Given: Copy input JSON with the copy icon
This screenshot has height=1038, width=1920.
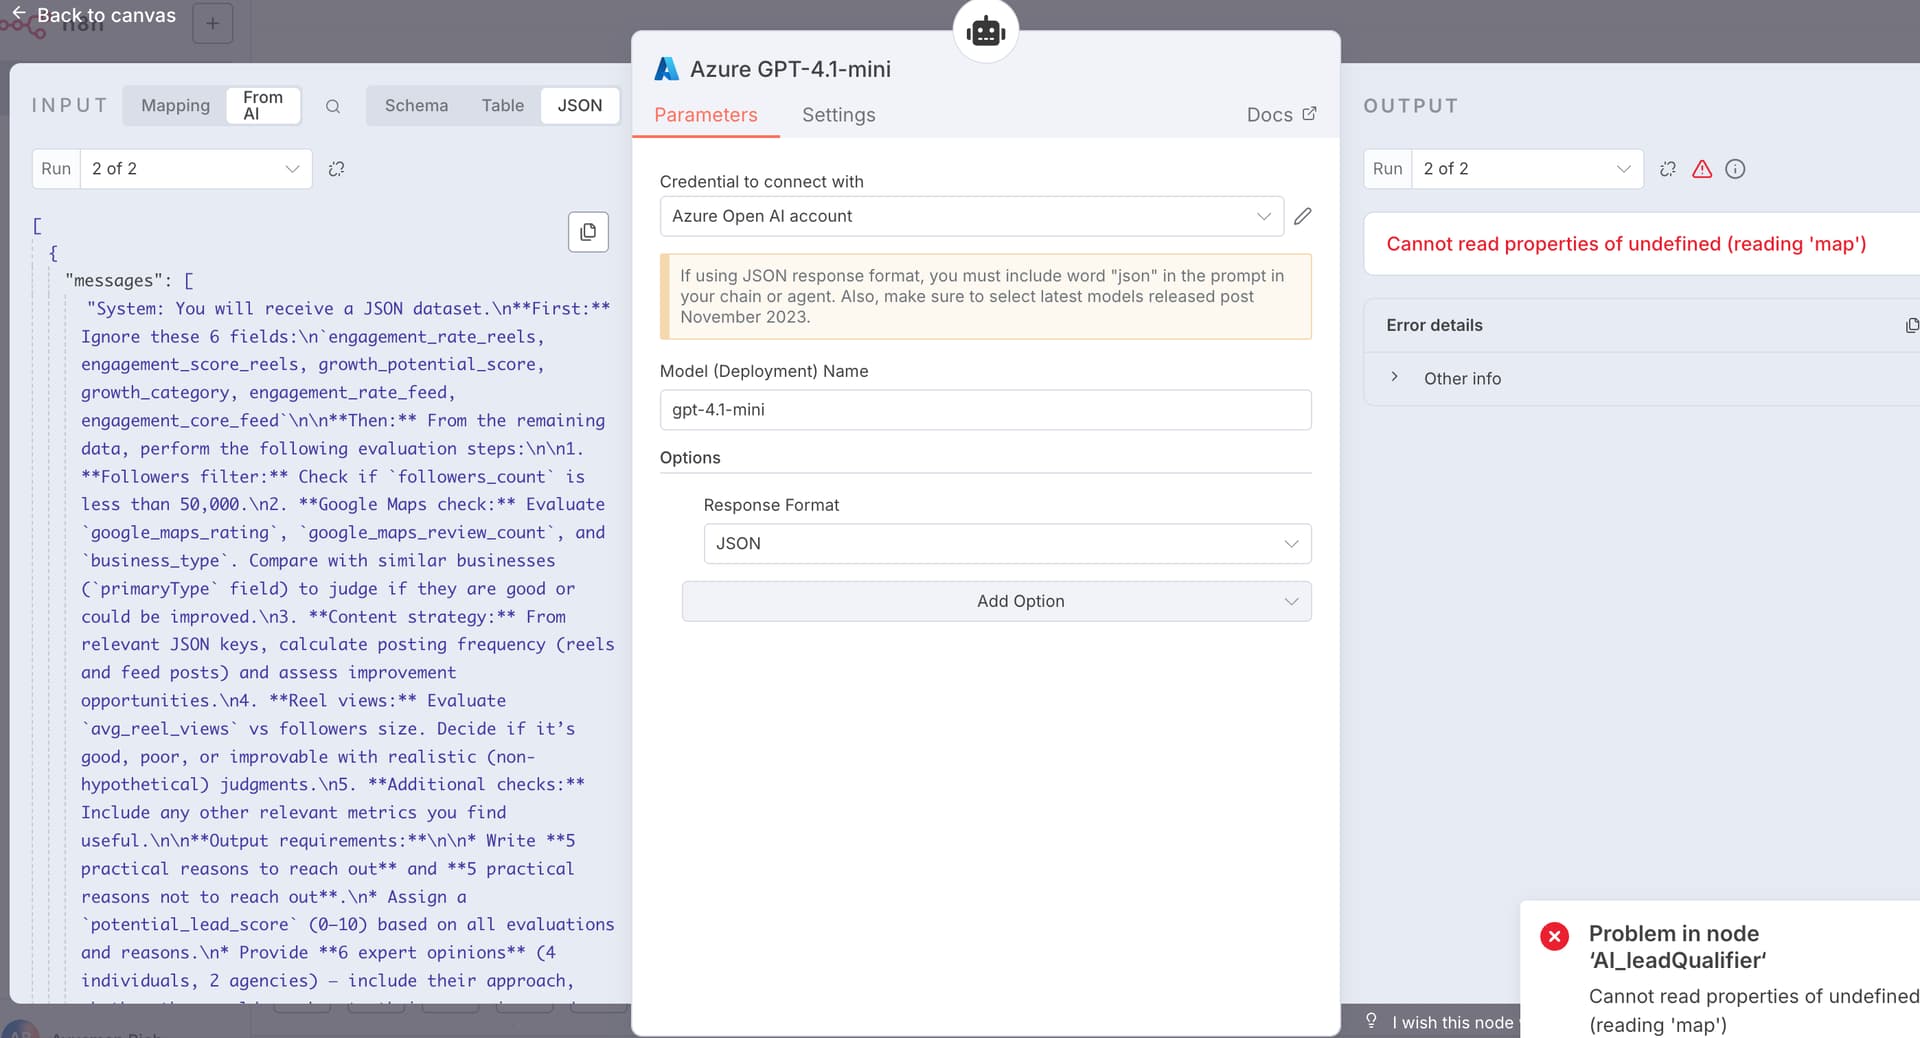Looking at the screenshot, I should [588, 232].
